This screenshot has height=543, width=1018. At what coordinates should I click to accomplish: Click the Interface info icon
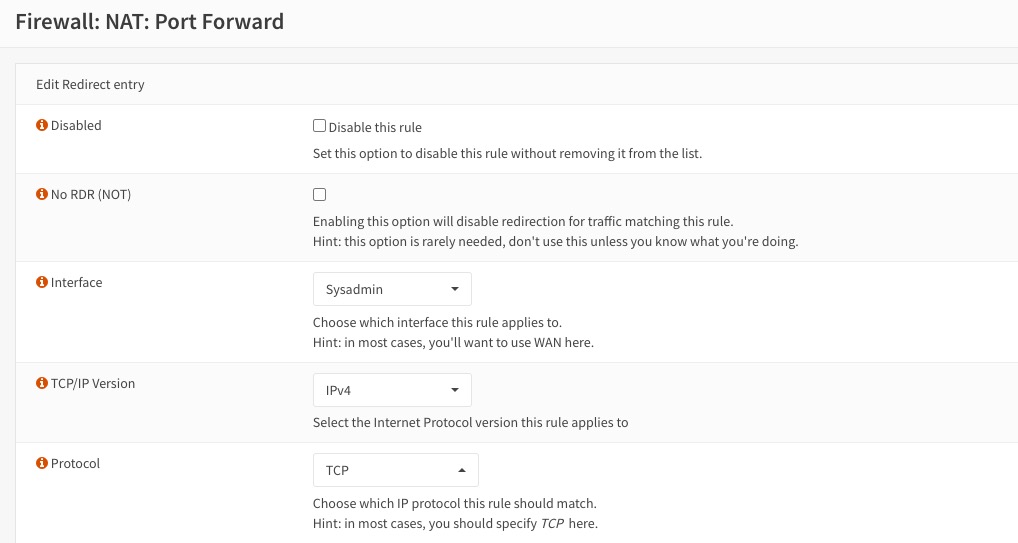(x=42, y=282)
